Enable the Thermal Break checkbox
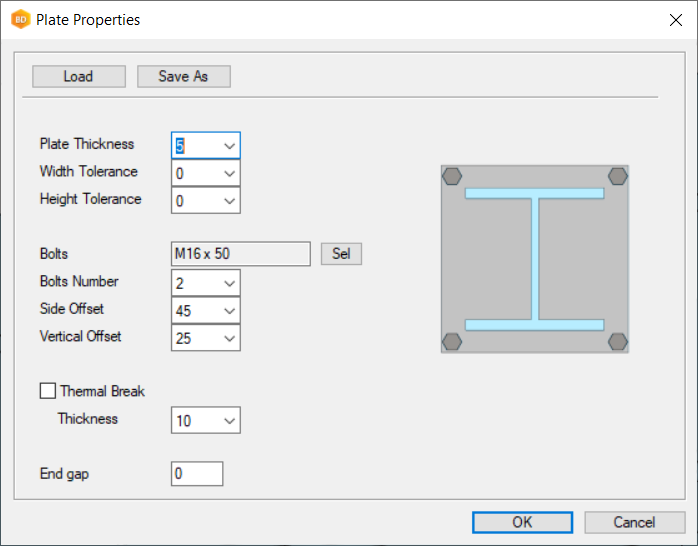The height and width of the screenshot is (546, 698). (47, 392)
